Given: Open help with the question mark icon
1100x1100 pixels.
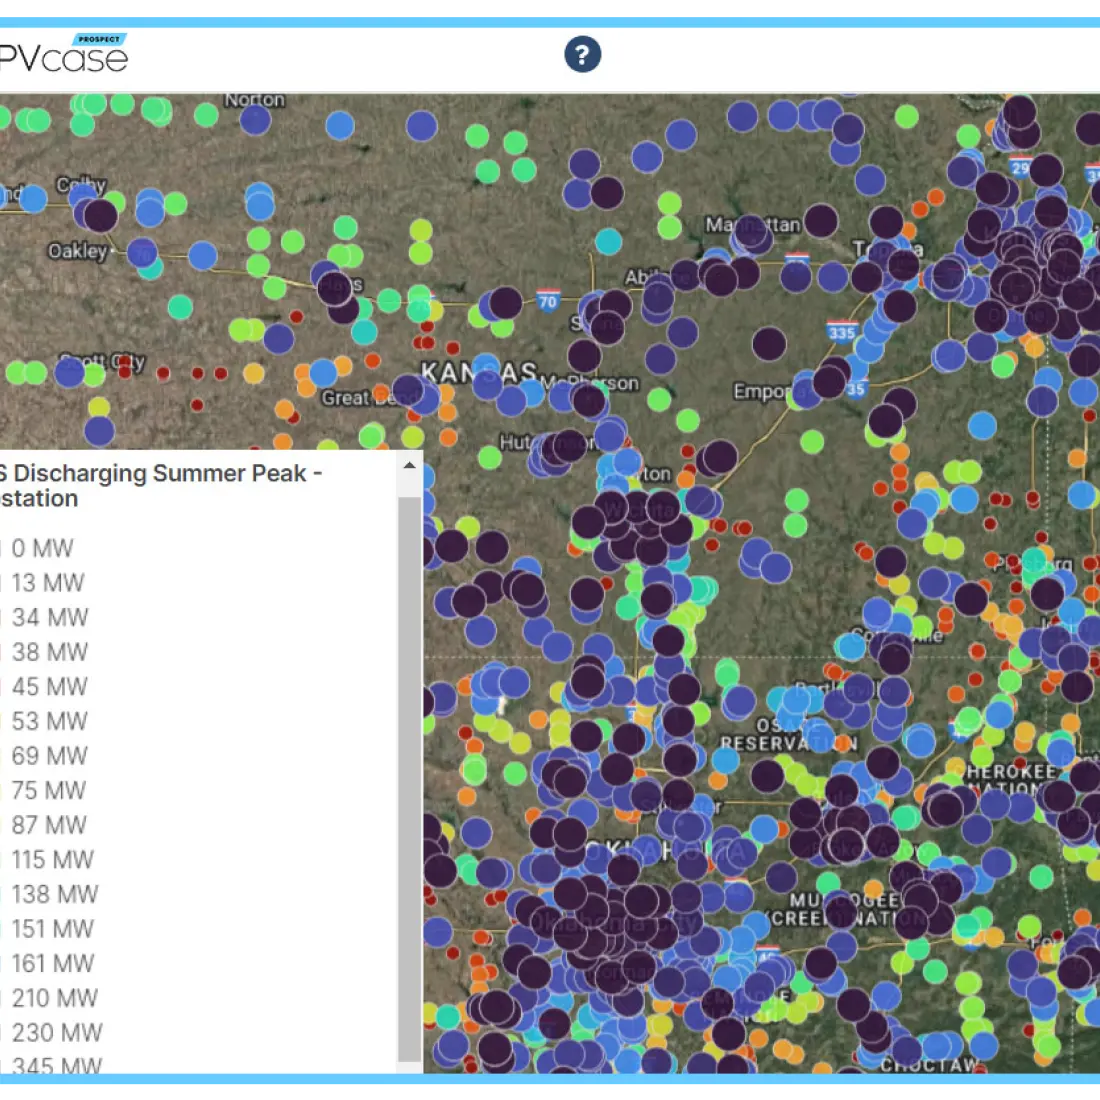Looking at the screenshot, I should [582, 54].
